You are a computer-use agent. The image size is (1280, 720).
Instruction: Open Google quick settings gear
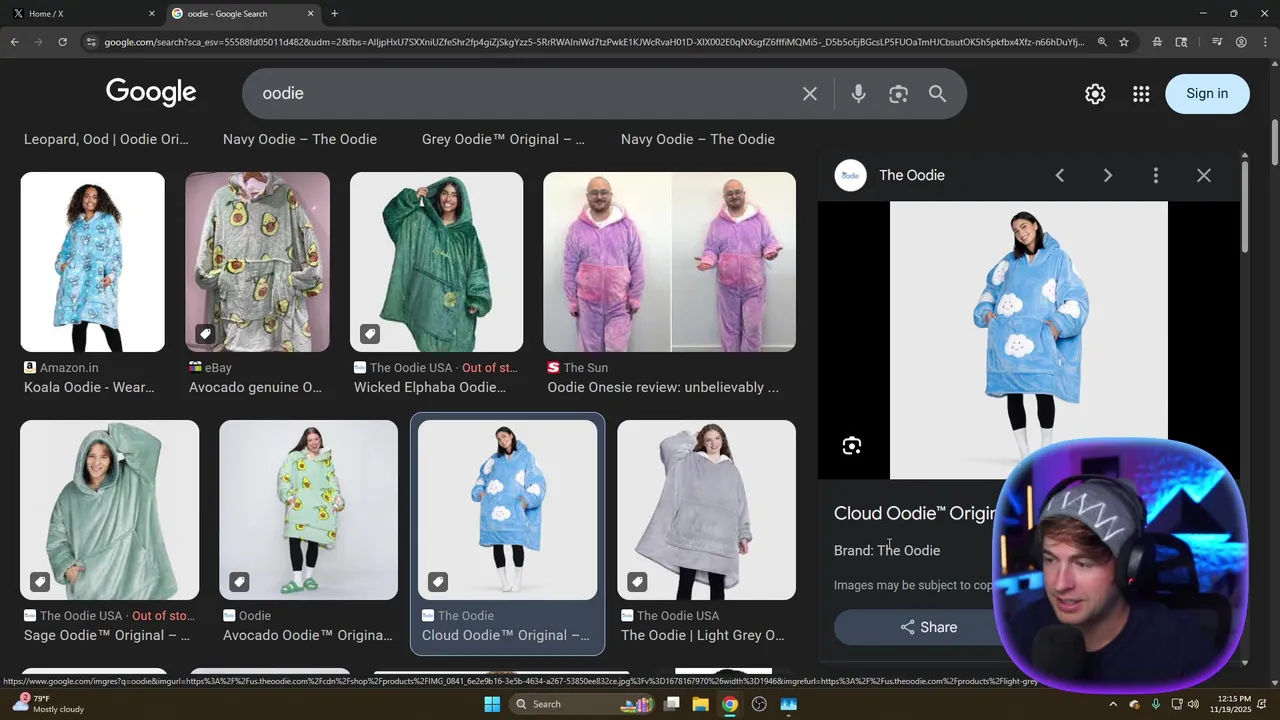(1095, 93)
